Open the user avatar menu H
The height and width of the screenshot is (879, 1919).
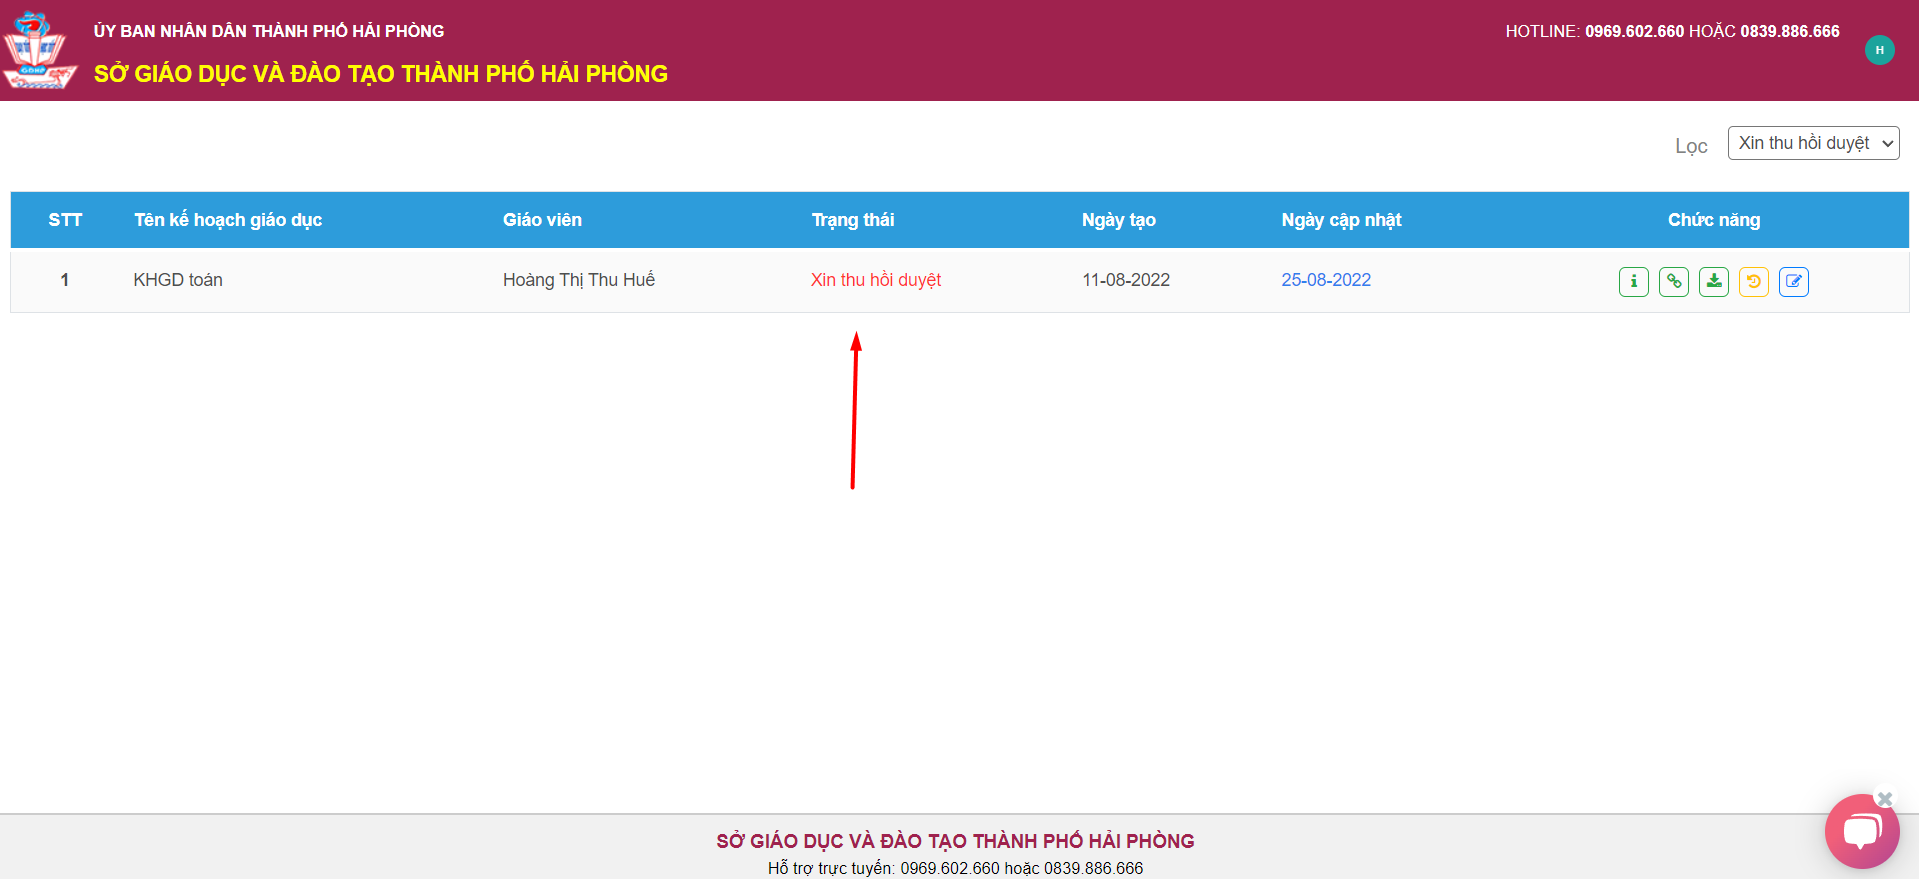tap(1879, 50)
